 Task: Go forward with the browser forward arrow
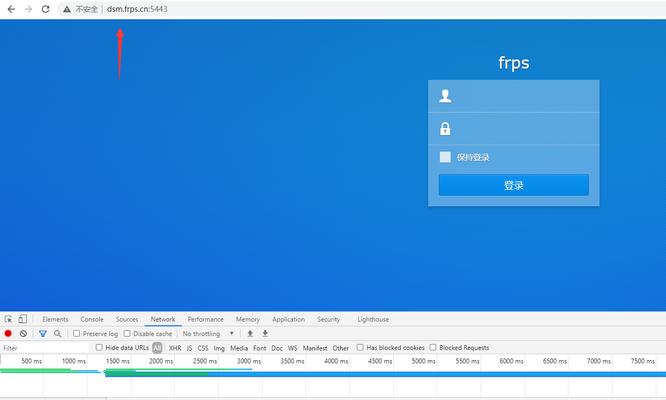pyautogui.click(x=28, y=9)
